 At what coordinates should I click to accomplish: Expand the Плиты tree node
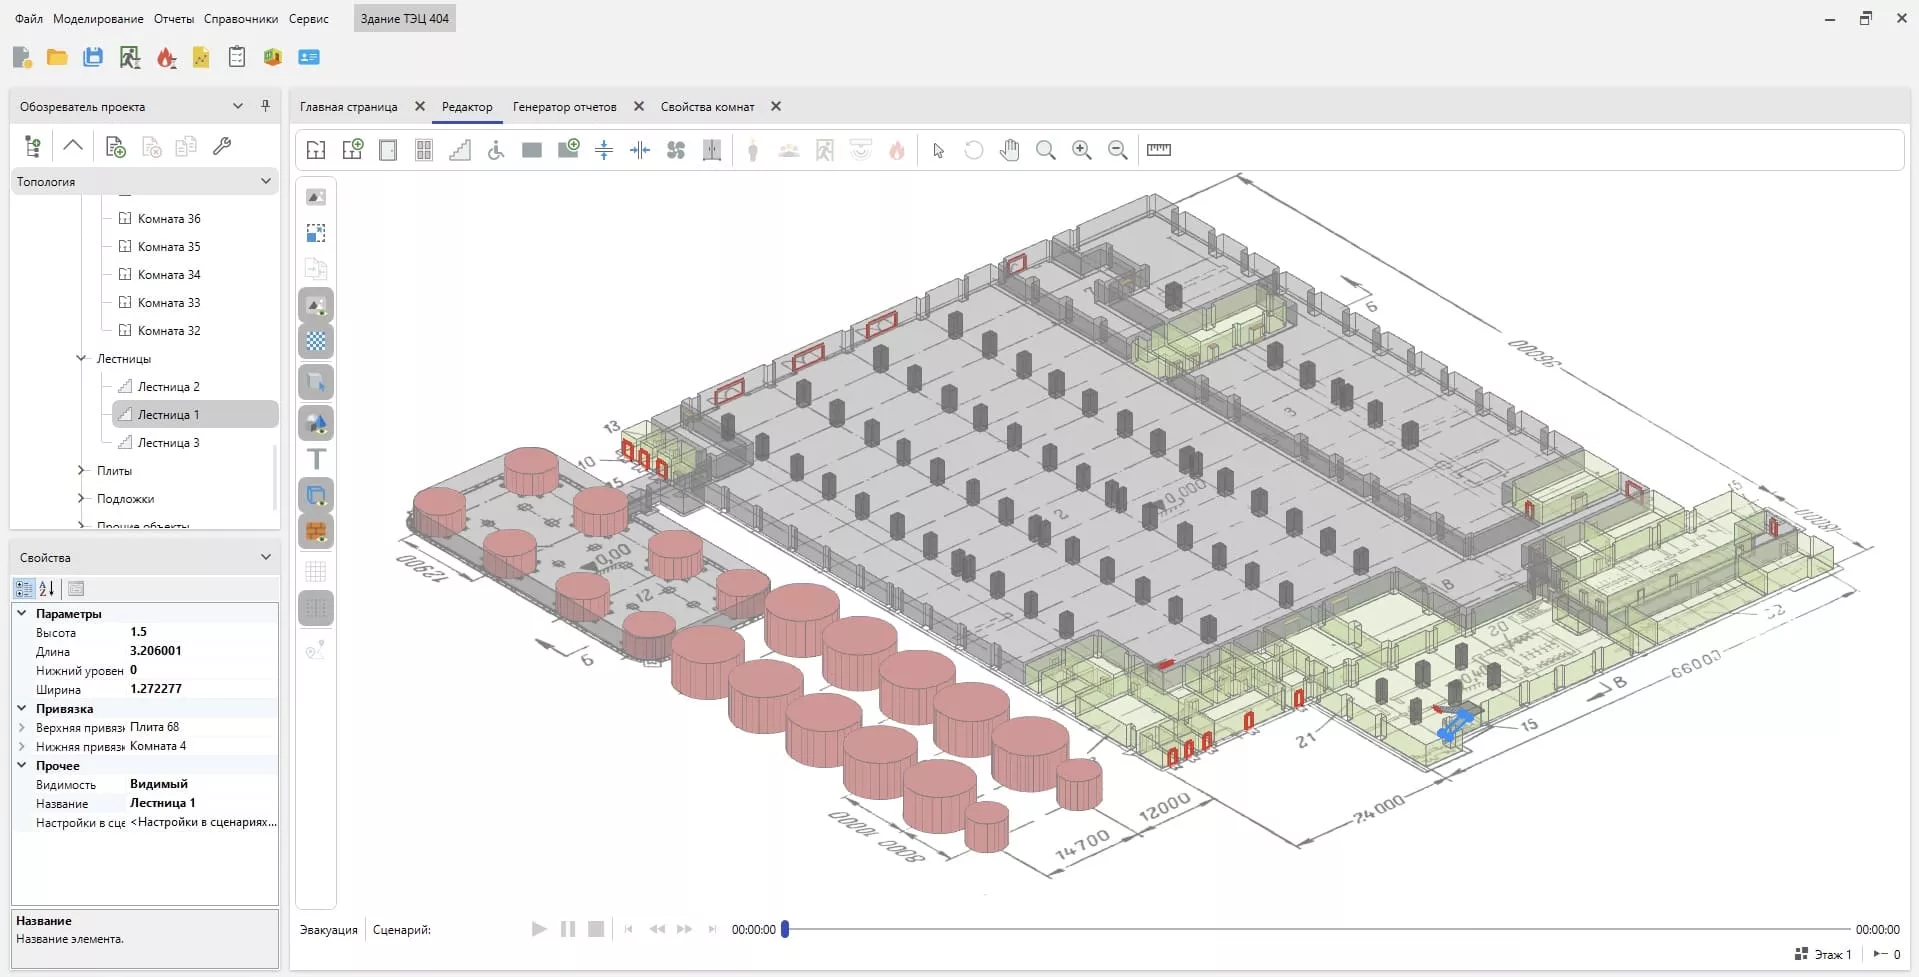point(82,470)
